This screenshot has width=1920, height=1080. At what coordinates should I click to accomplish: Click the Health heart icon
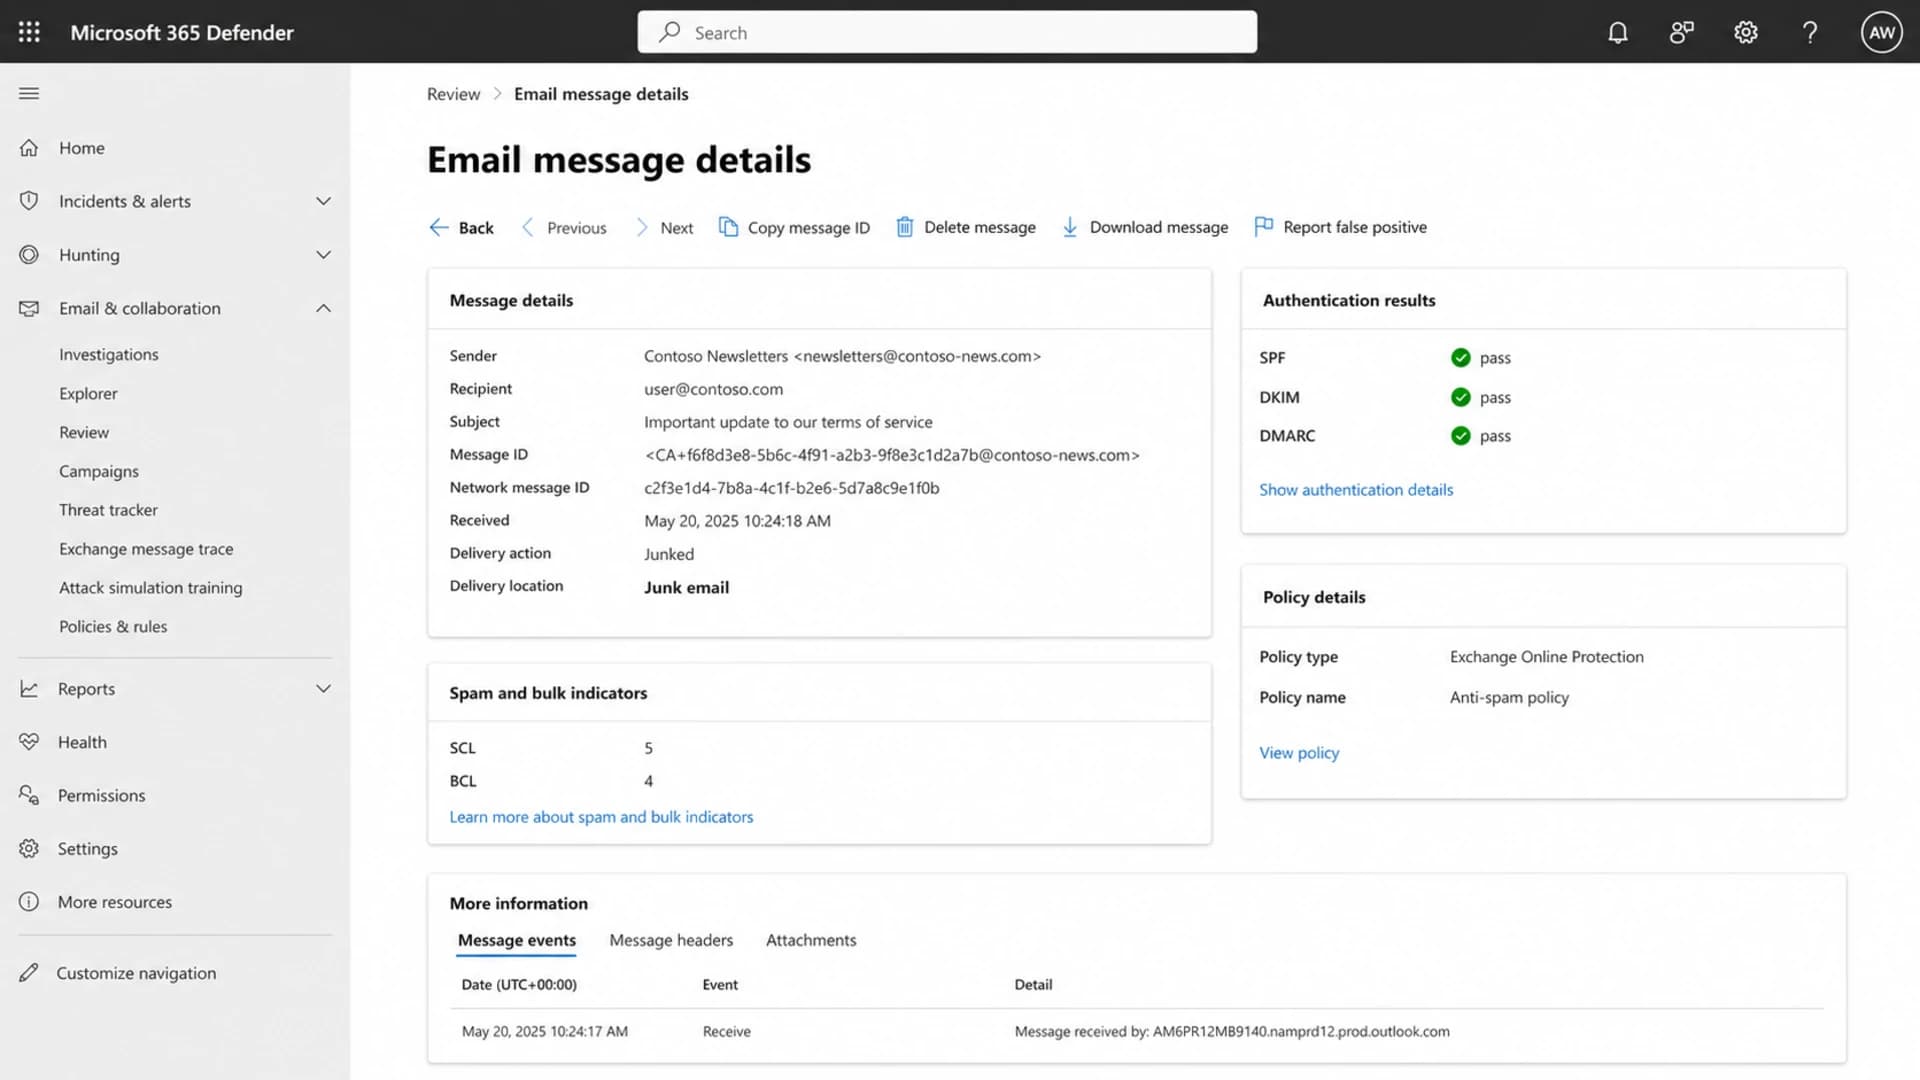coord(29,742)
